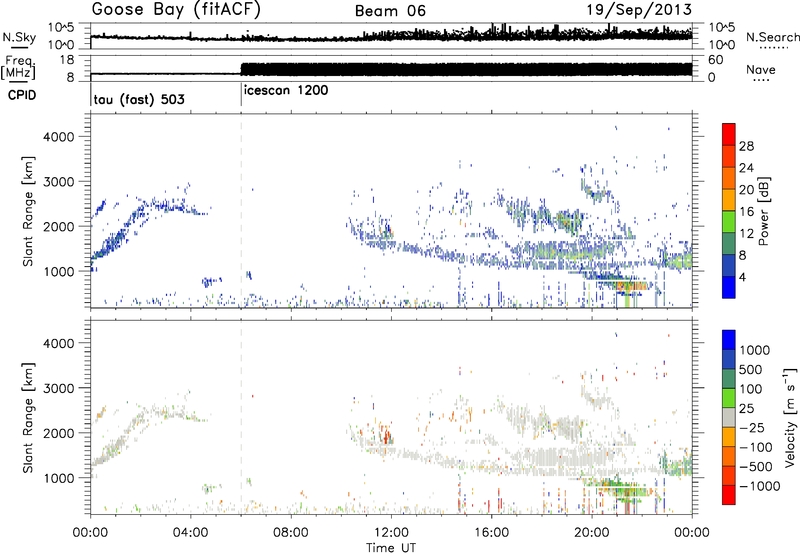Click the gray segment of velocity colorbar
The height and width of the screenshot is (554, 800).
tap(729, 418)
